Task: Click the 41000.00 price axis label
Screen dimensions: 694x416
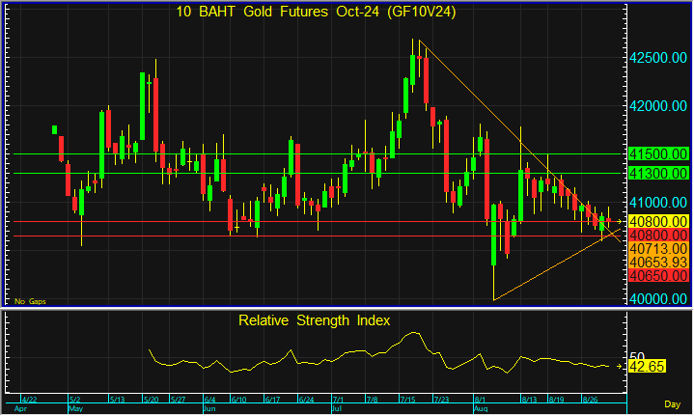Action: point(659,203)
